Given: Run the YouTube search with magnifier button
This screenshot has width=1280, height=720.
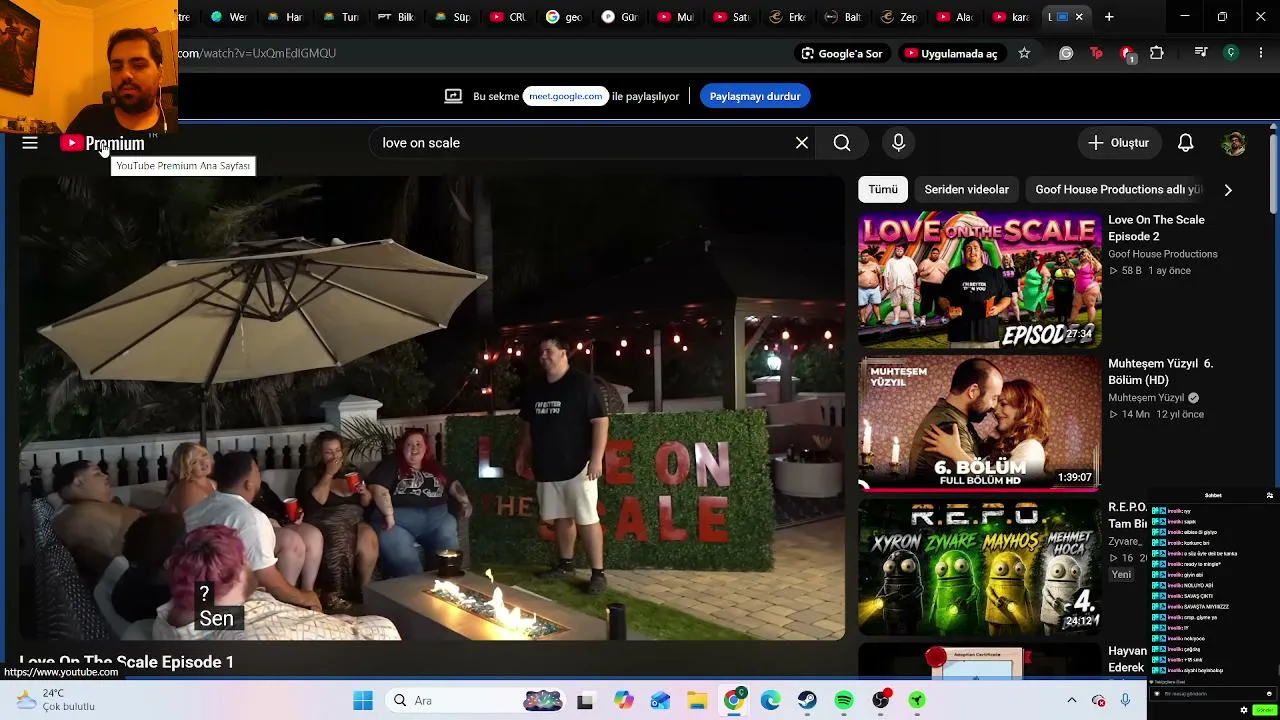Looking at the screenshot, I should [842, 143].
